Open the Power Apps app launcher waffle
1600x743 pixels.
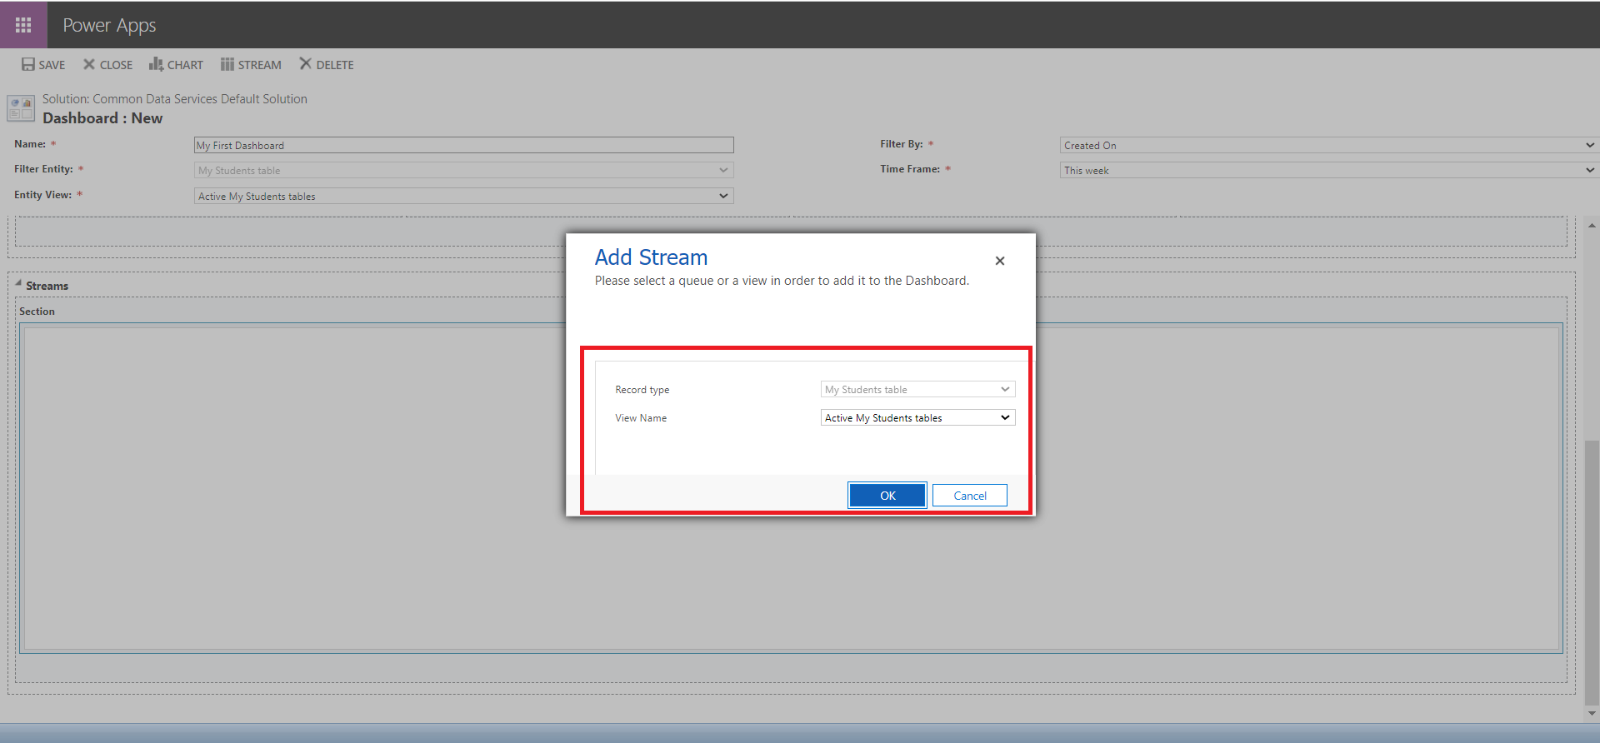[23, 25]
